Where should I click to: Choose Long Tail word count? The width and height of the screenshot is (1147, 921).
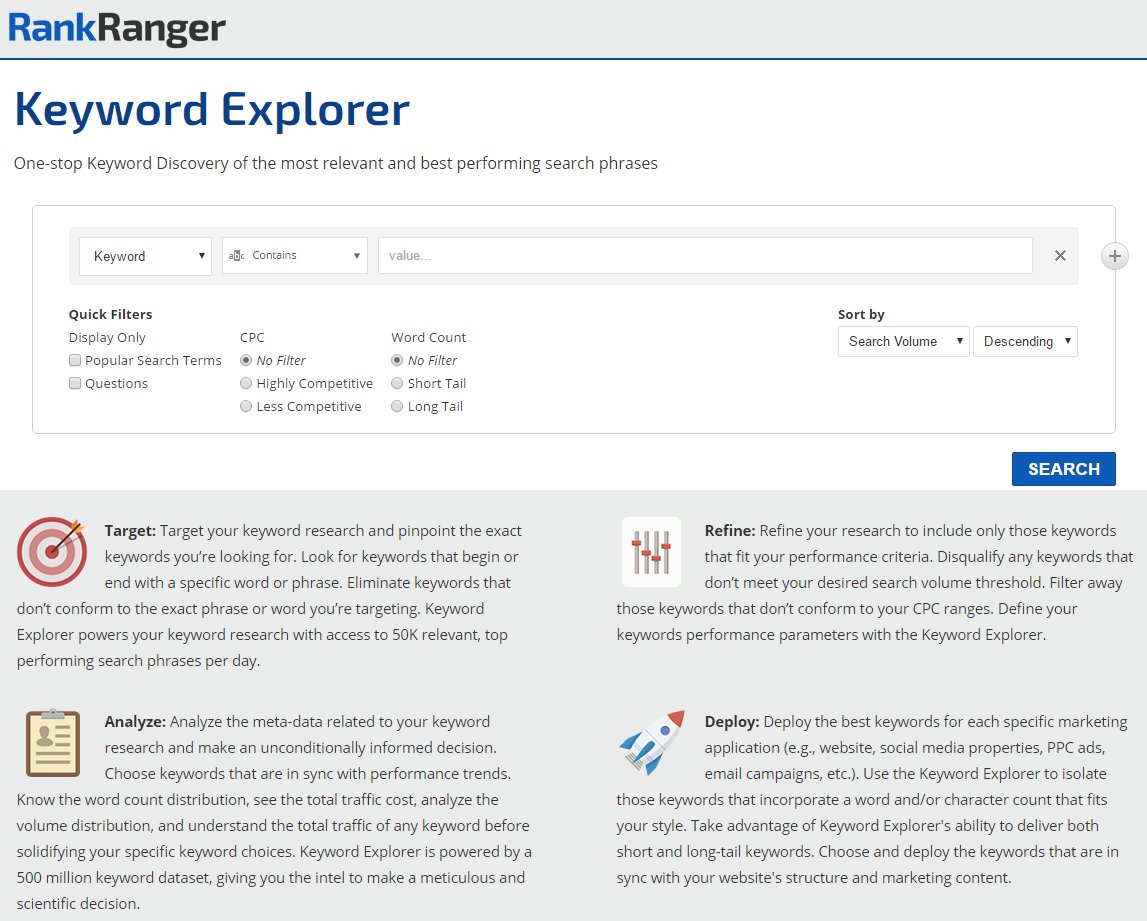coord(397,407)
